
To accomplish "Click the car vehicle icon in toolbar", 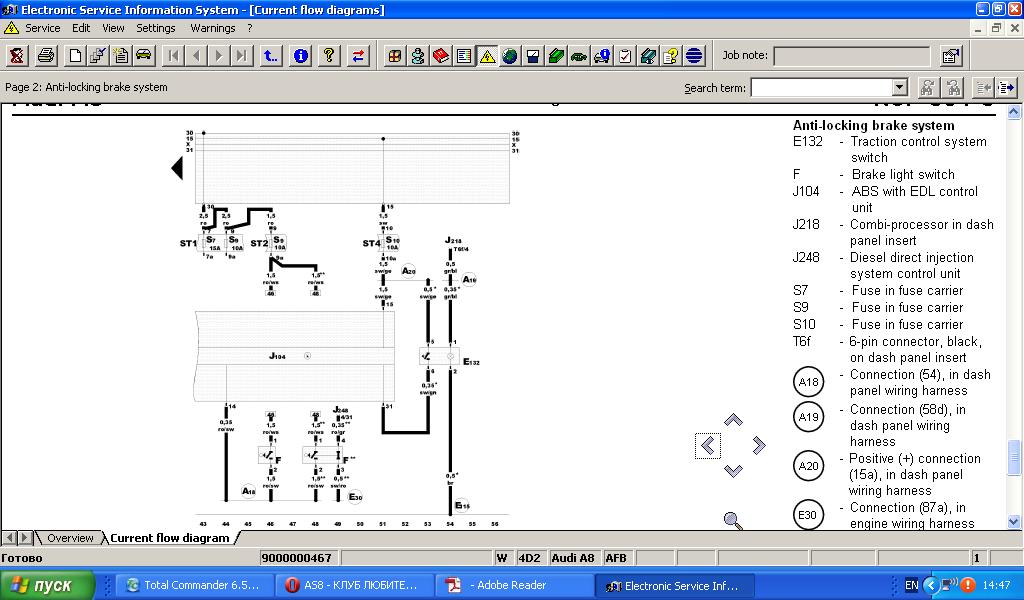I will 144,56.
